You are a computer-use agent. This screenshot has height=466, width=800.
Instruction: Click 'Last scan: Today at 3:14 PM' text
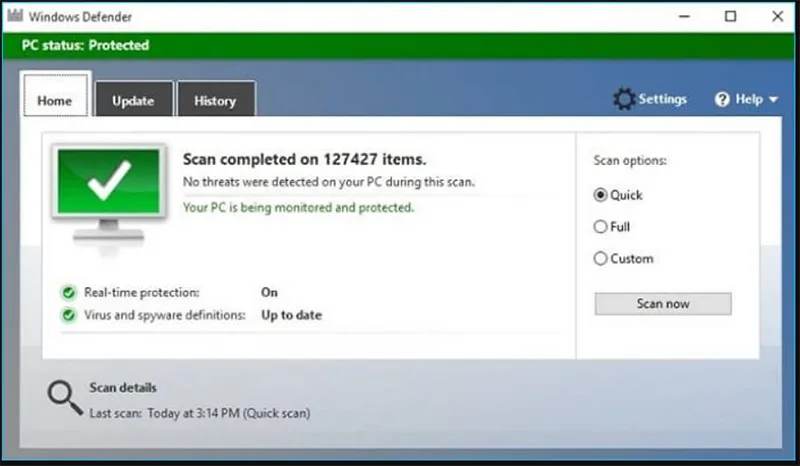[x=199, y=413]
